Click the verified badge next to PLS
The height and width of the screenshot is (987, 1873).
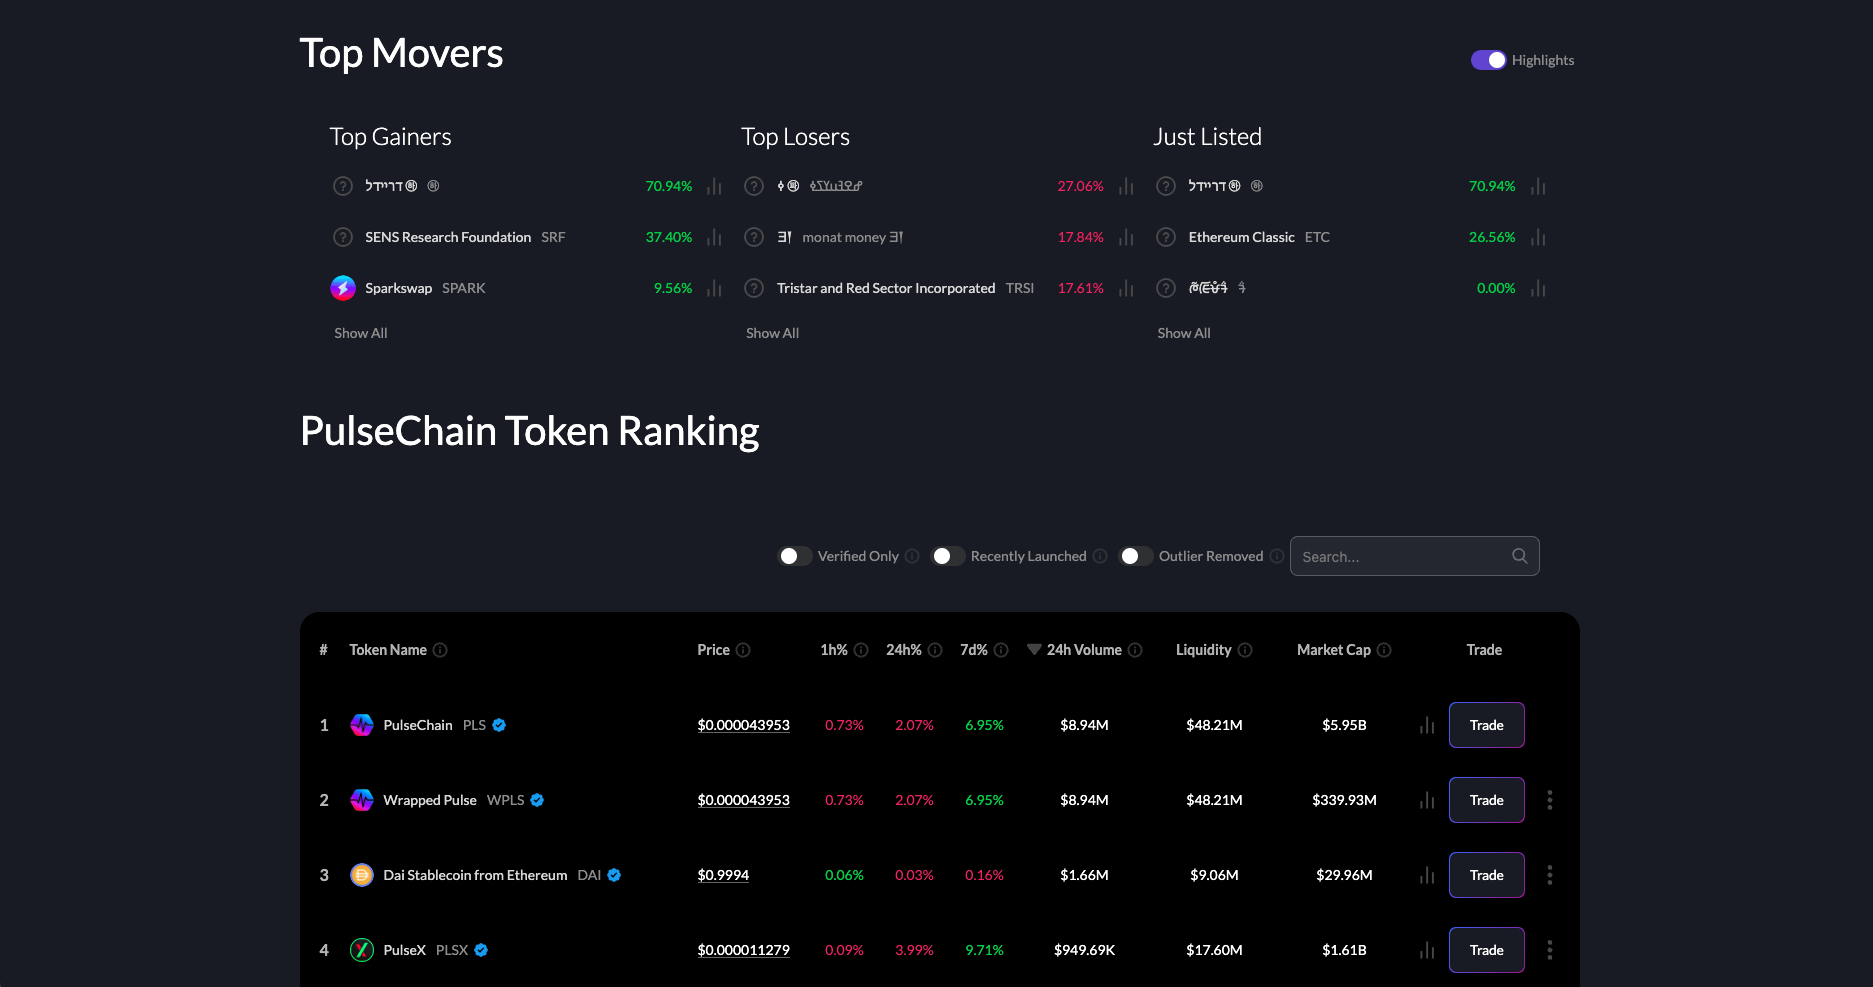click(498, 725)
